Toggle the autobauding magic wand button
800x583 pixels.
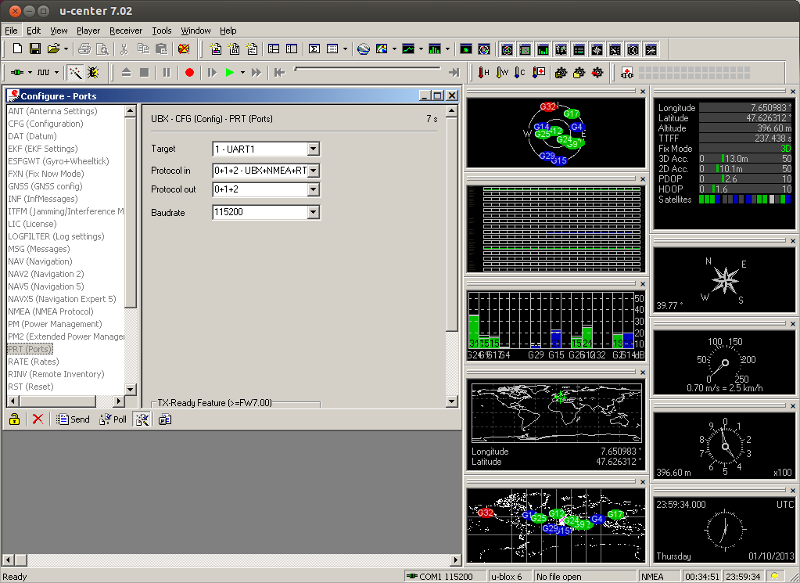pyautogui.click(x=76, y=72)
